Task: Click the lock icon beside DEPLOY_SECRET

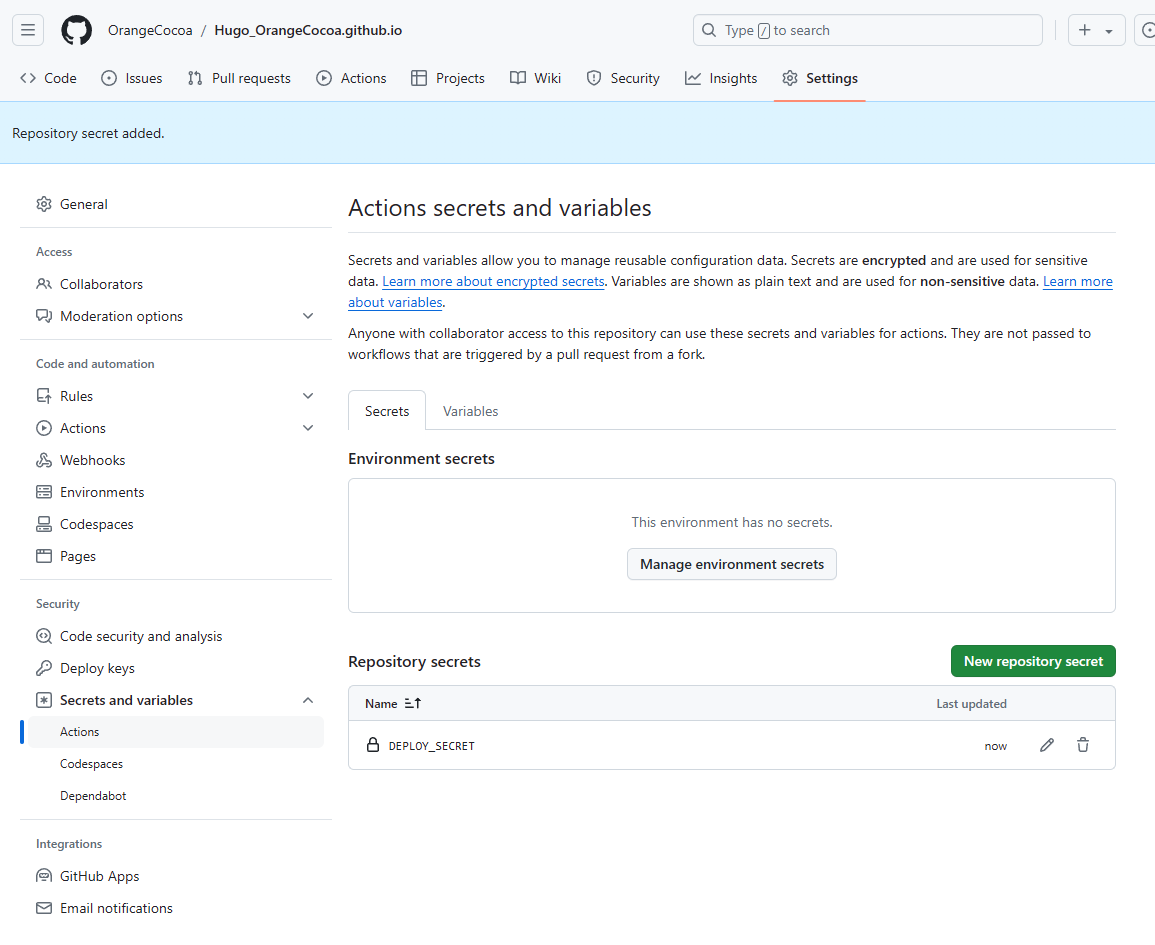Action: click(x=373, y=745)
